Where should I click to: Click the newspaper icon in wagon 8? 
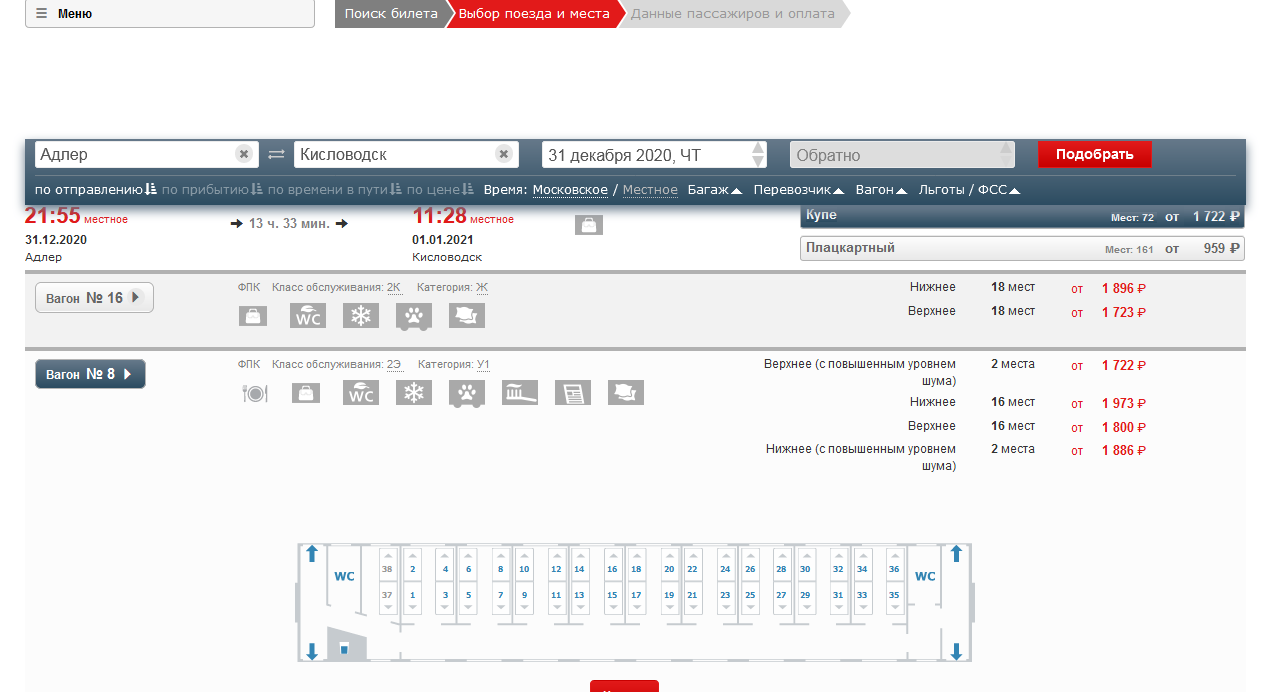[x=573, y=393]
